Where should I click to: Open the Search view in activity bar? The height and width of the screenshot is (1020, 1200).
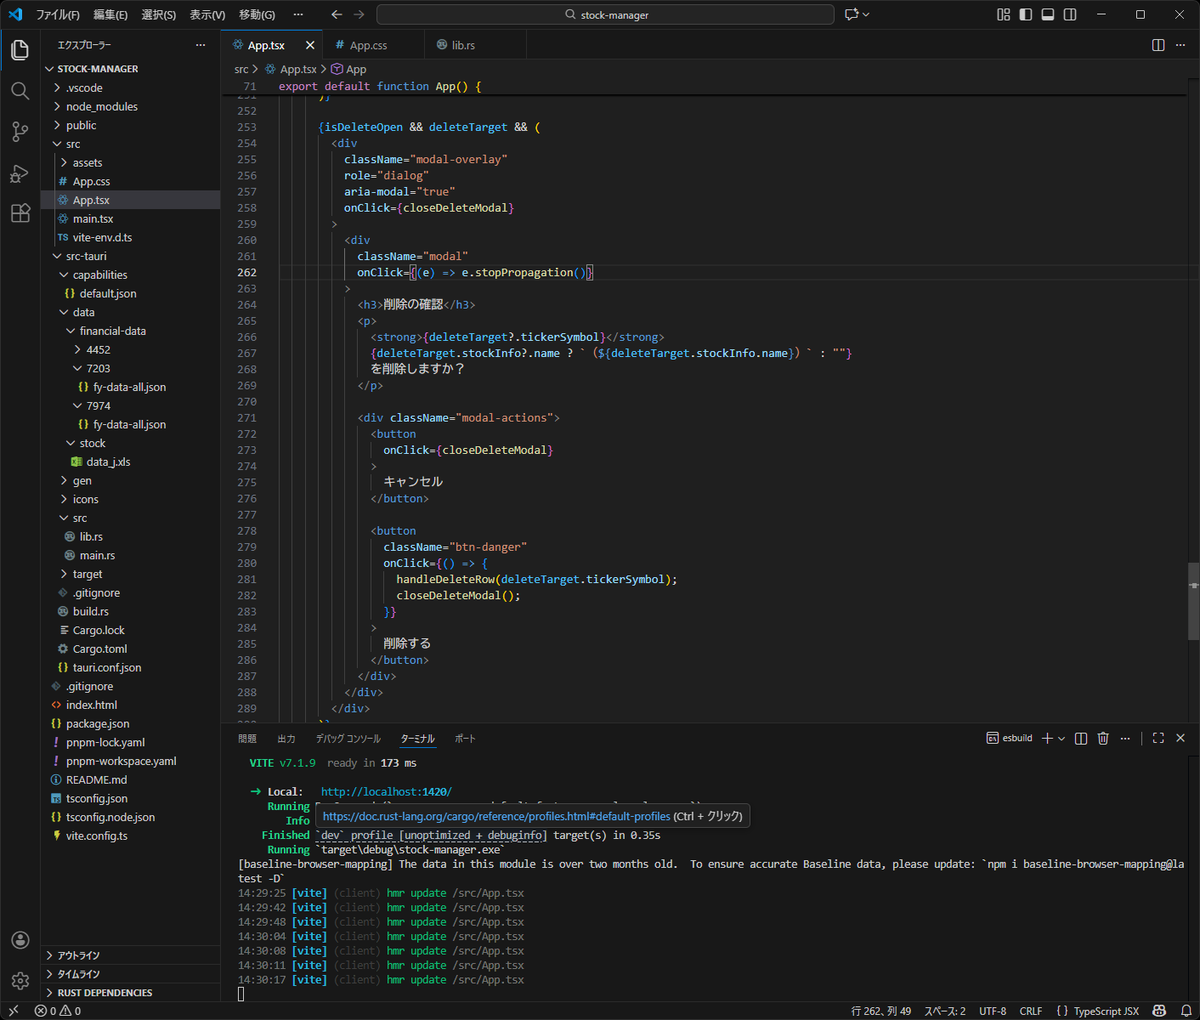coord(20,91)
